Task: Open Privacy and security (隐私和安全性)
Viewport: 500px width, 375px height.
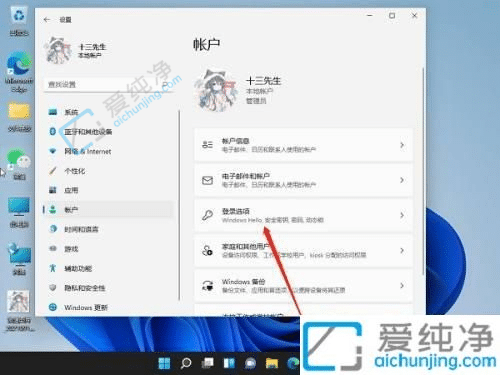Action: (x=108, y=288)
